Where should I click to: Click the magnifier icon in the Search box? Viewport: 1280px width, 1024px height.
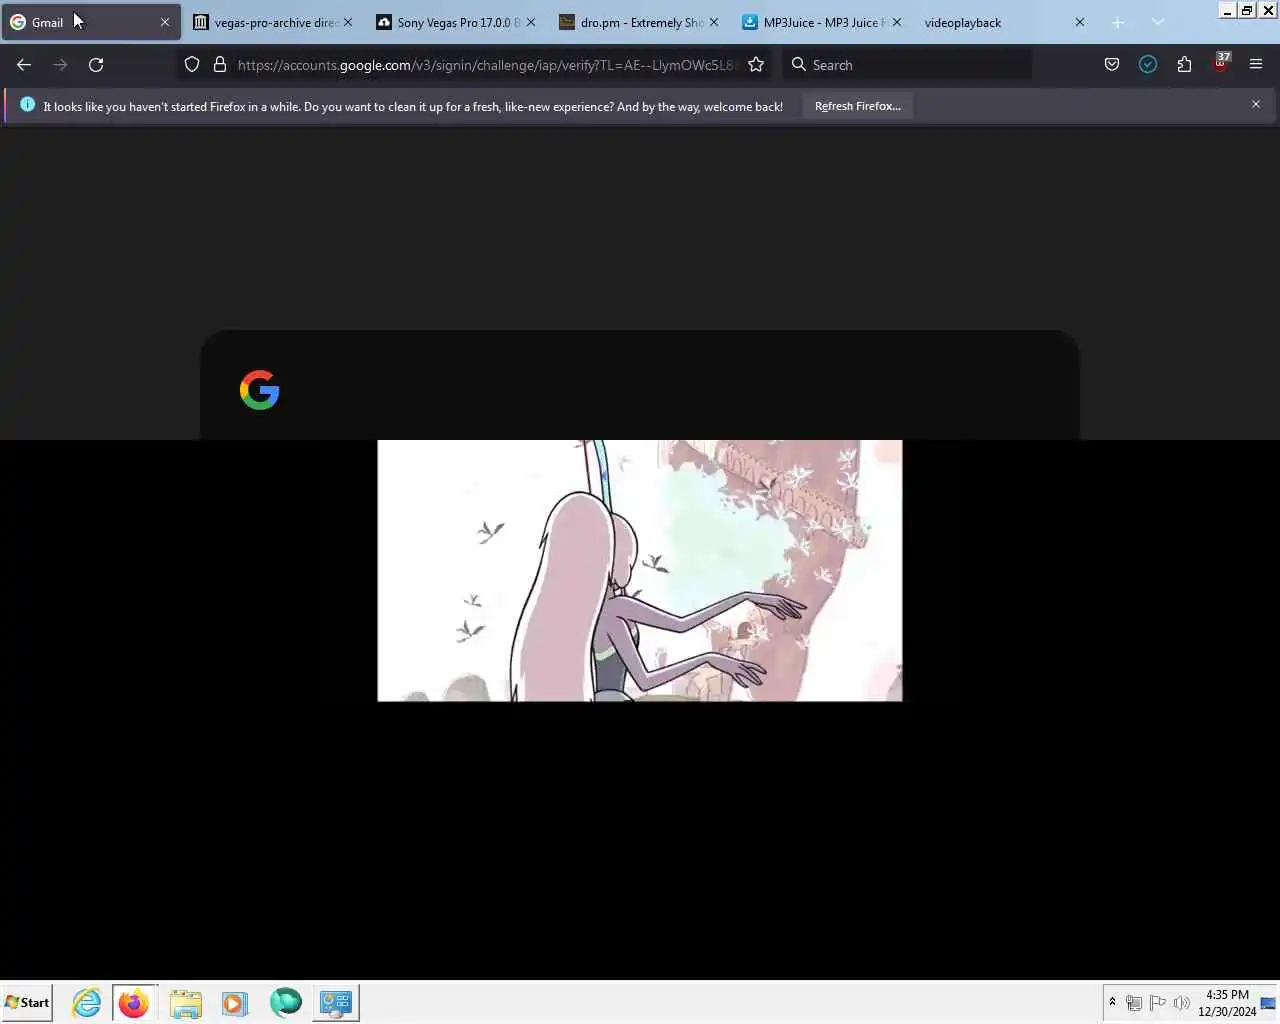click(798, 64)
